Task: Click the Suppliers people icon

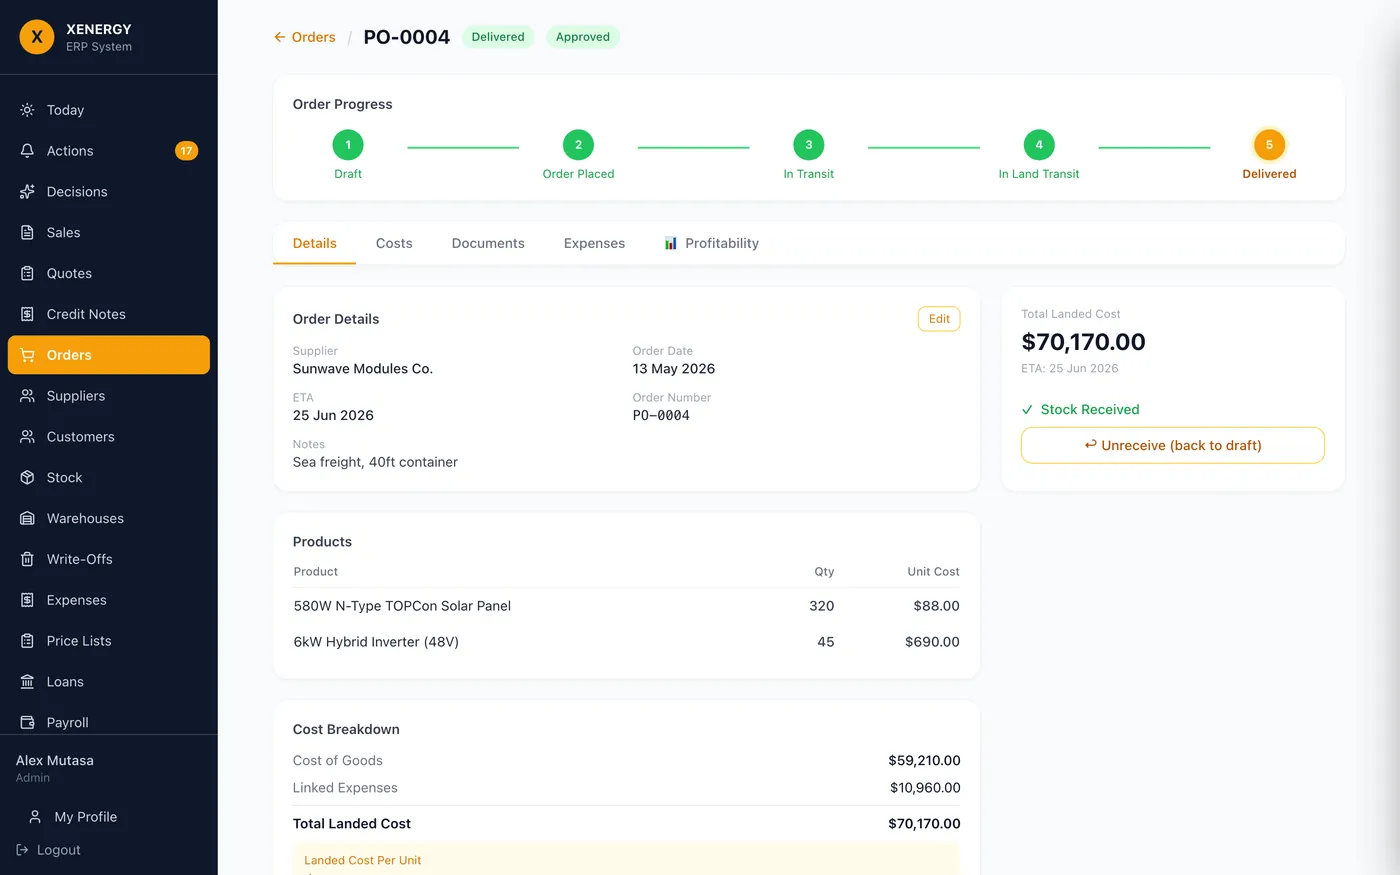Action: 27,396
